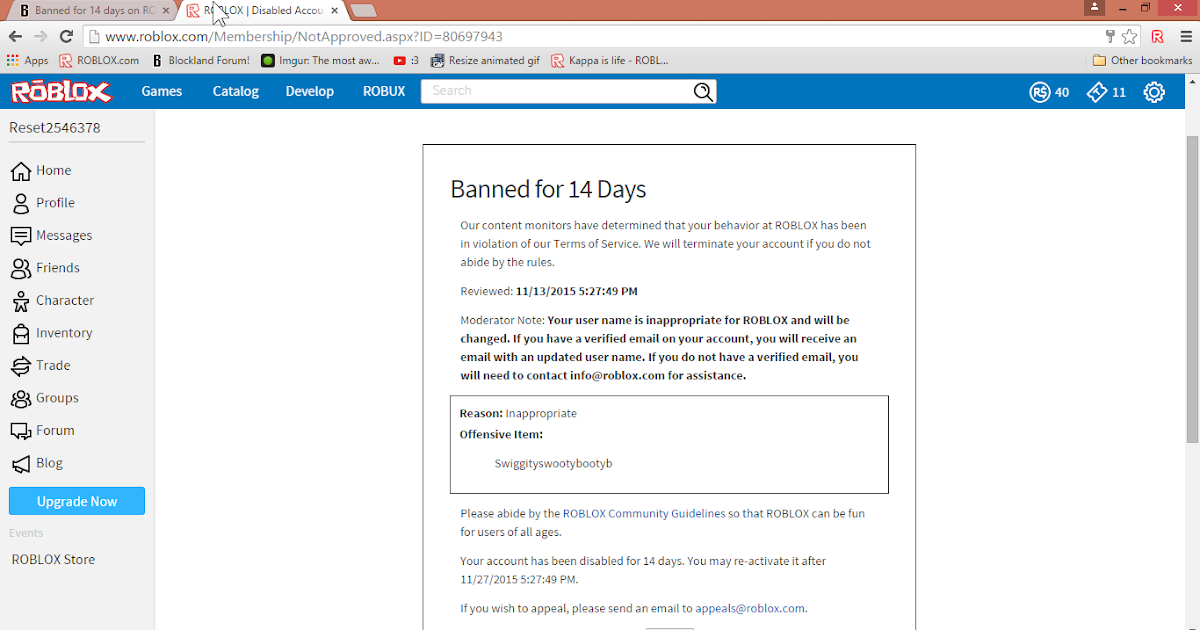This screenshot has height=630, width=1200.
Task: Click the 'Banned for 14 Days' heading
Action: [x=548, y=190]
